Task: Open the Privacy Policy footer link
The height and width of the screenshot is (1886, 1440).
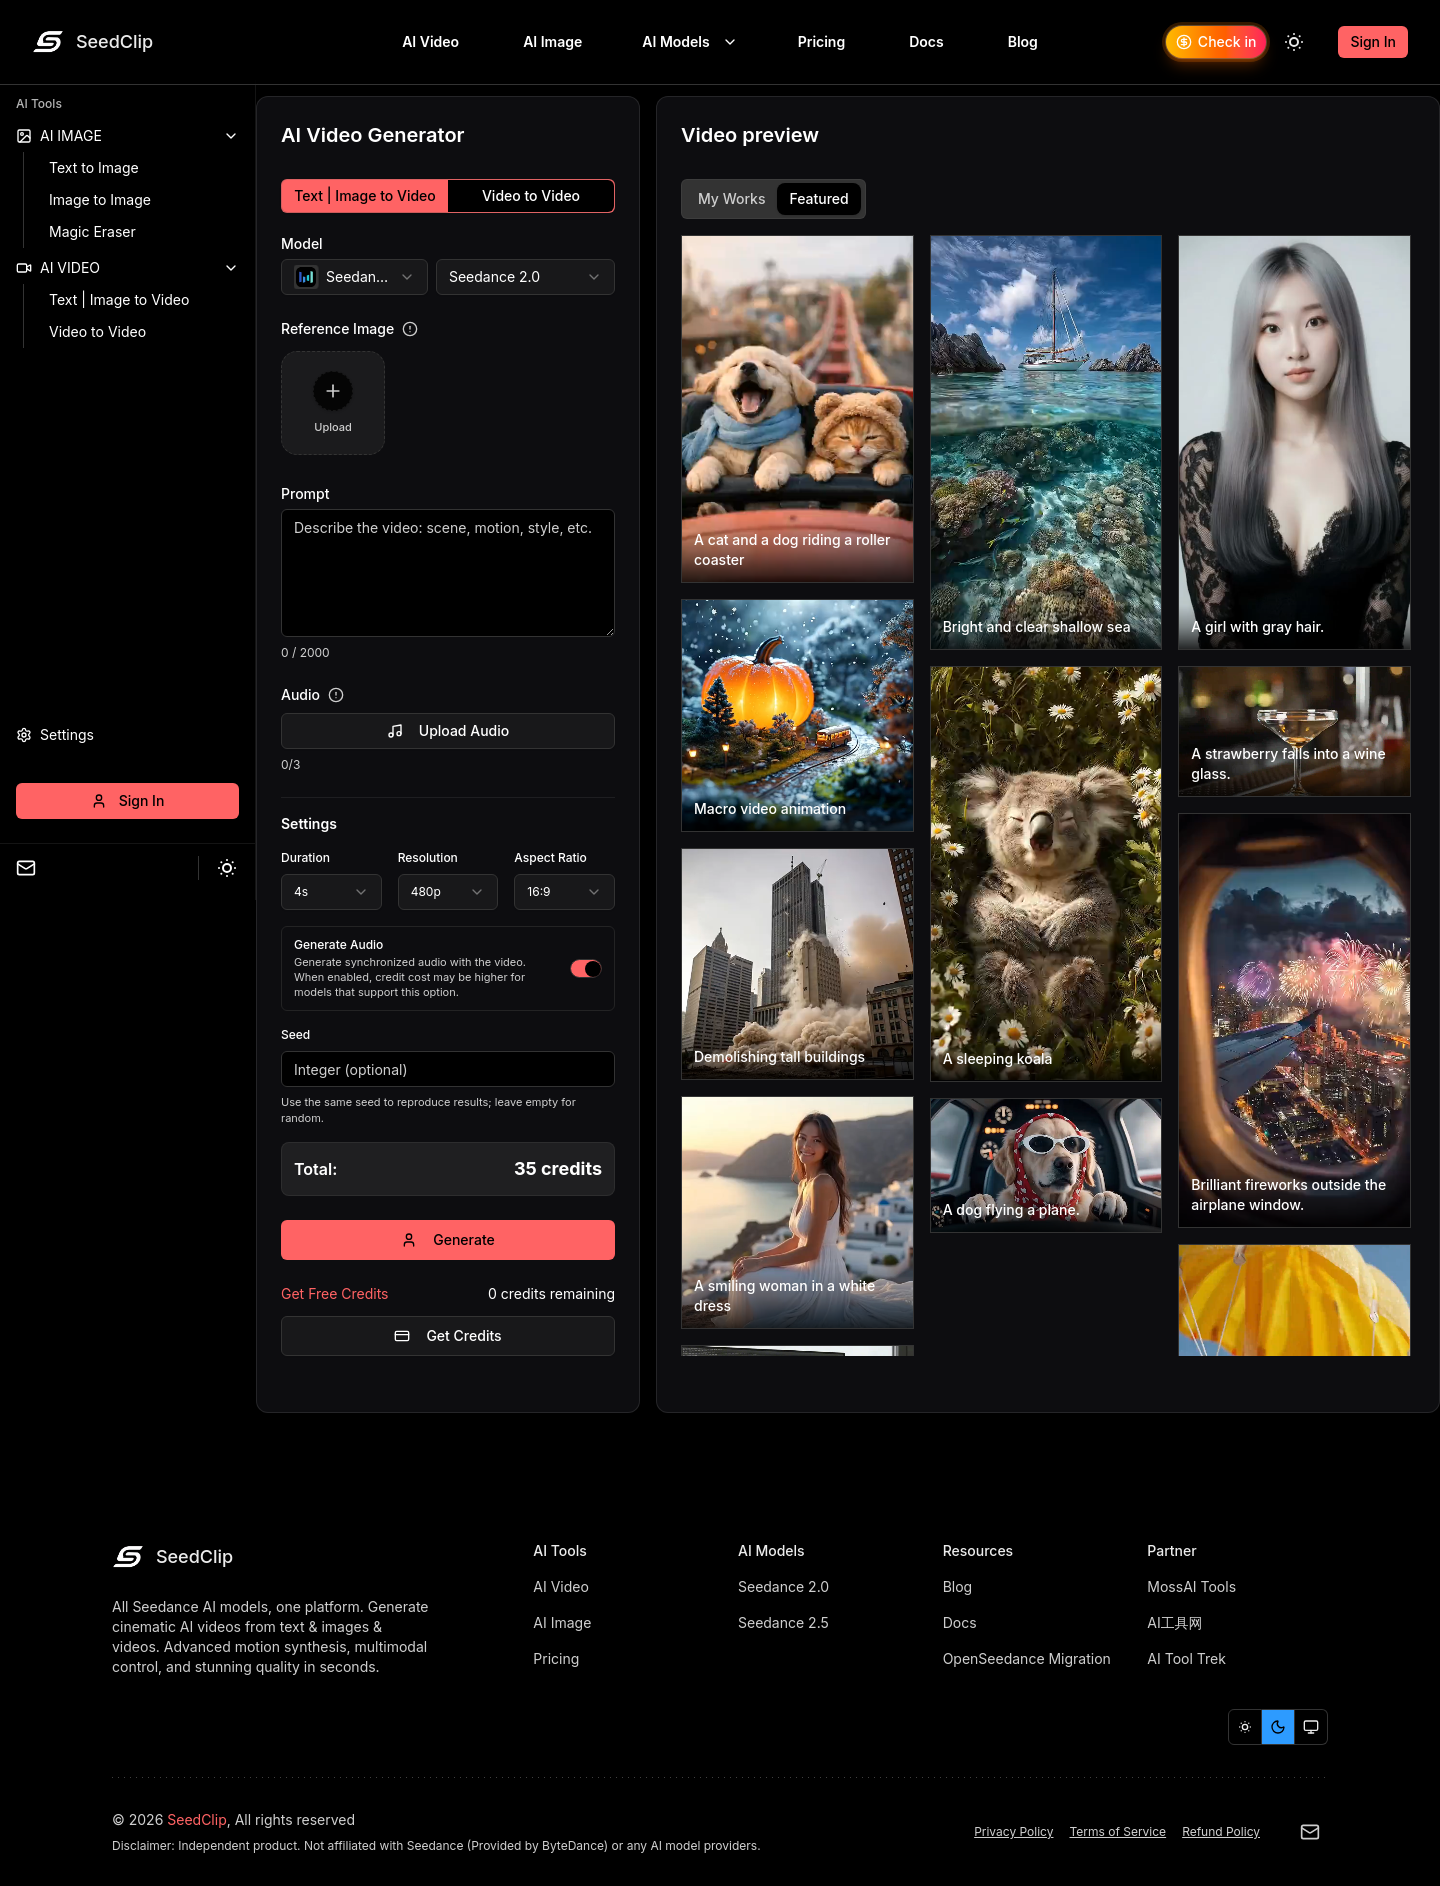Action: 1014,1832
